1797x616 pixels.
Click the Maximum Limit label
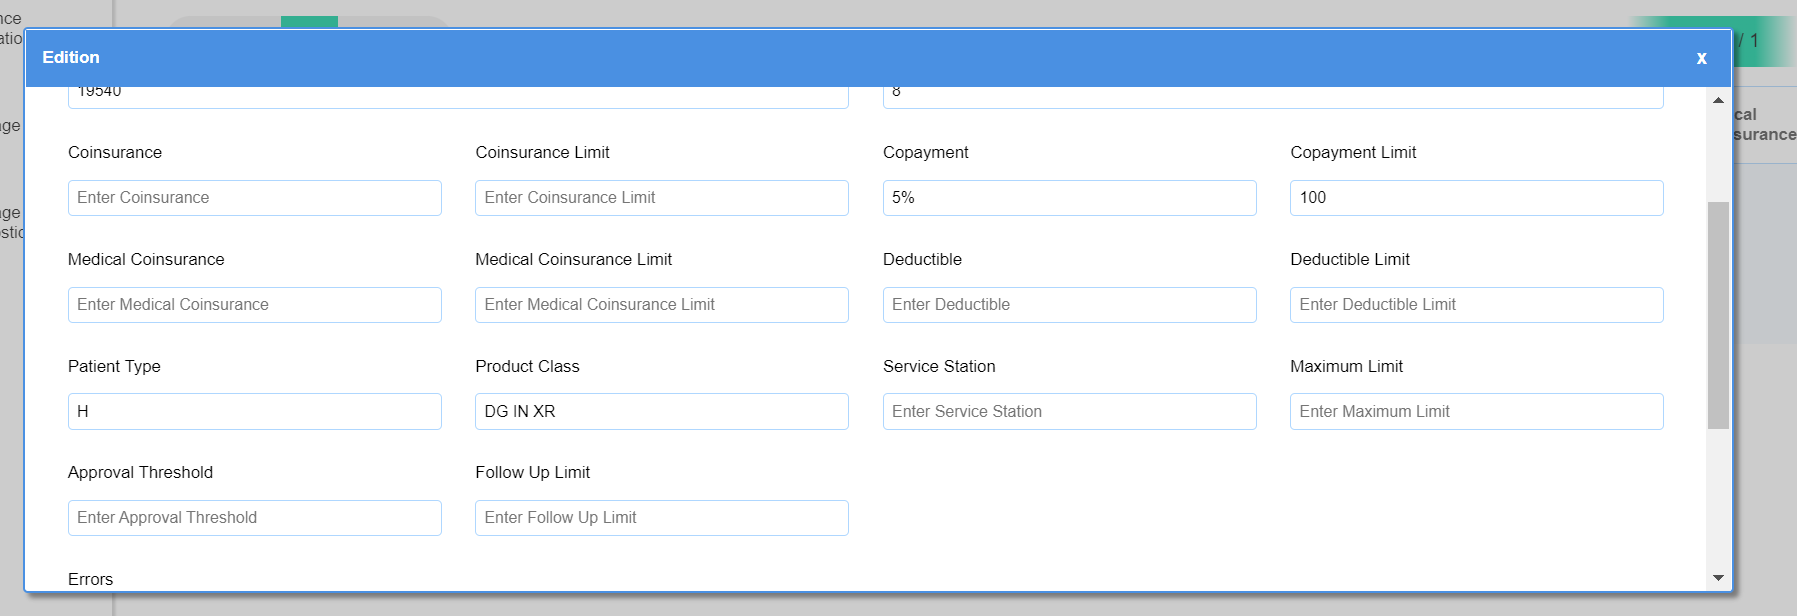1346,366
